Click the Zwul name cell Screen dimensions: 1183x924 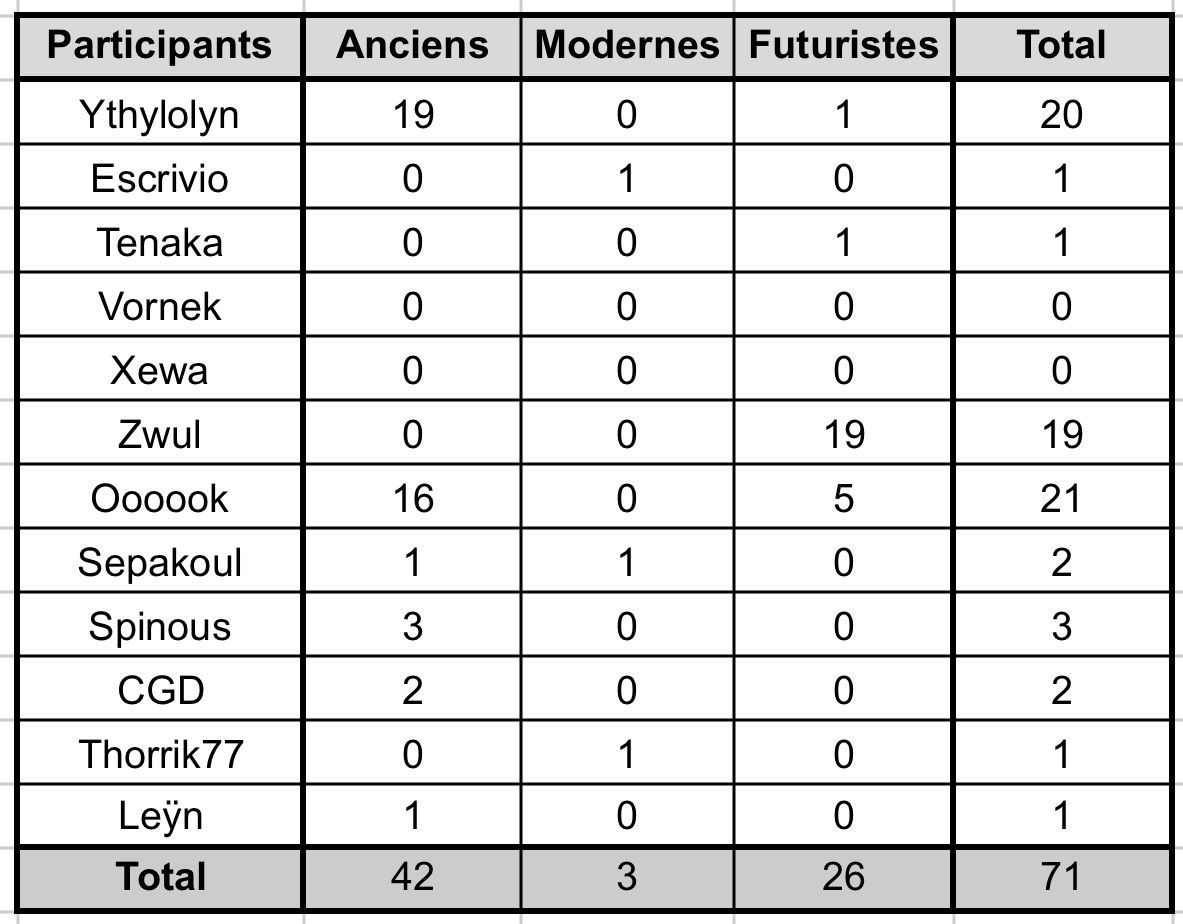coord(160,435)
